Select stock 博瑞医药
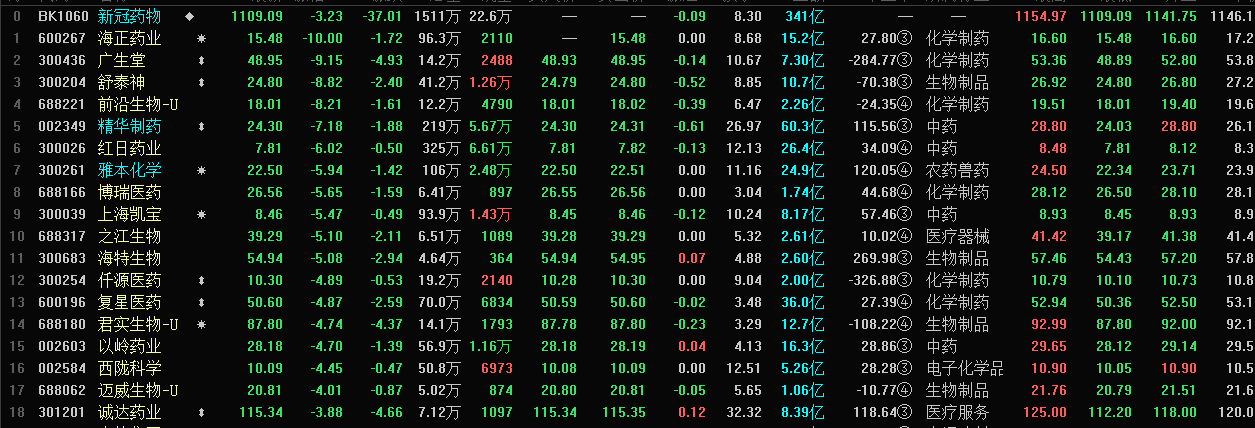Screen dimensions: 1255x428 coord(129,192)
